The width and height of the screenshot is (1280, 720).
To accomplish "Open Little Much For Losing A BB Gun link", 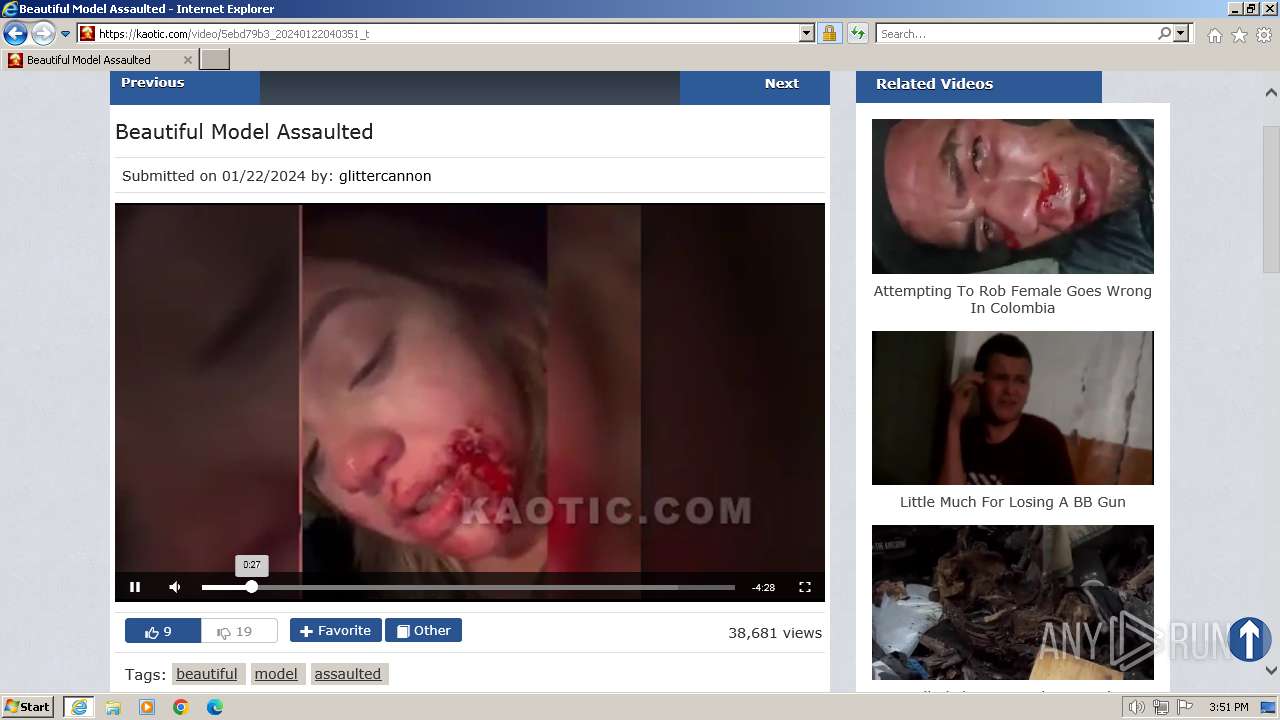I will (x=1013, y=502).
